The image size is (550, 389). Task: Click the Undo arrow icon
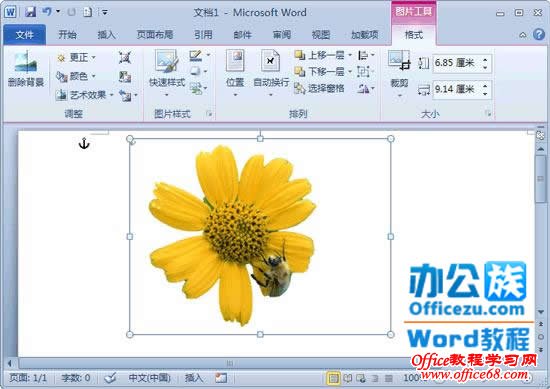tap(47, 12)
